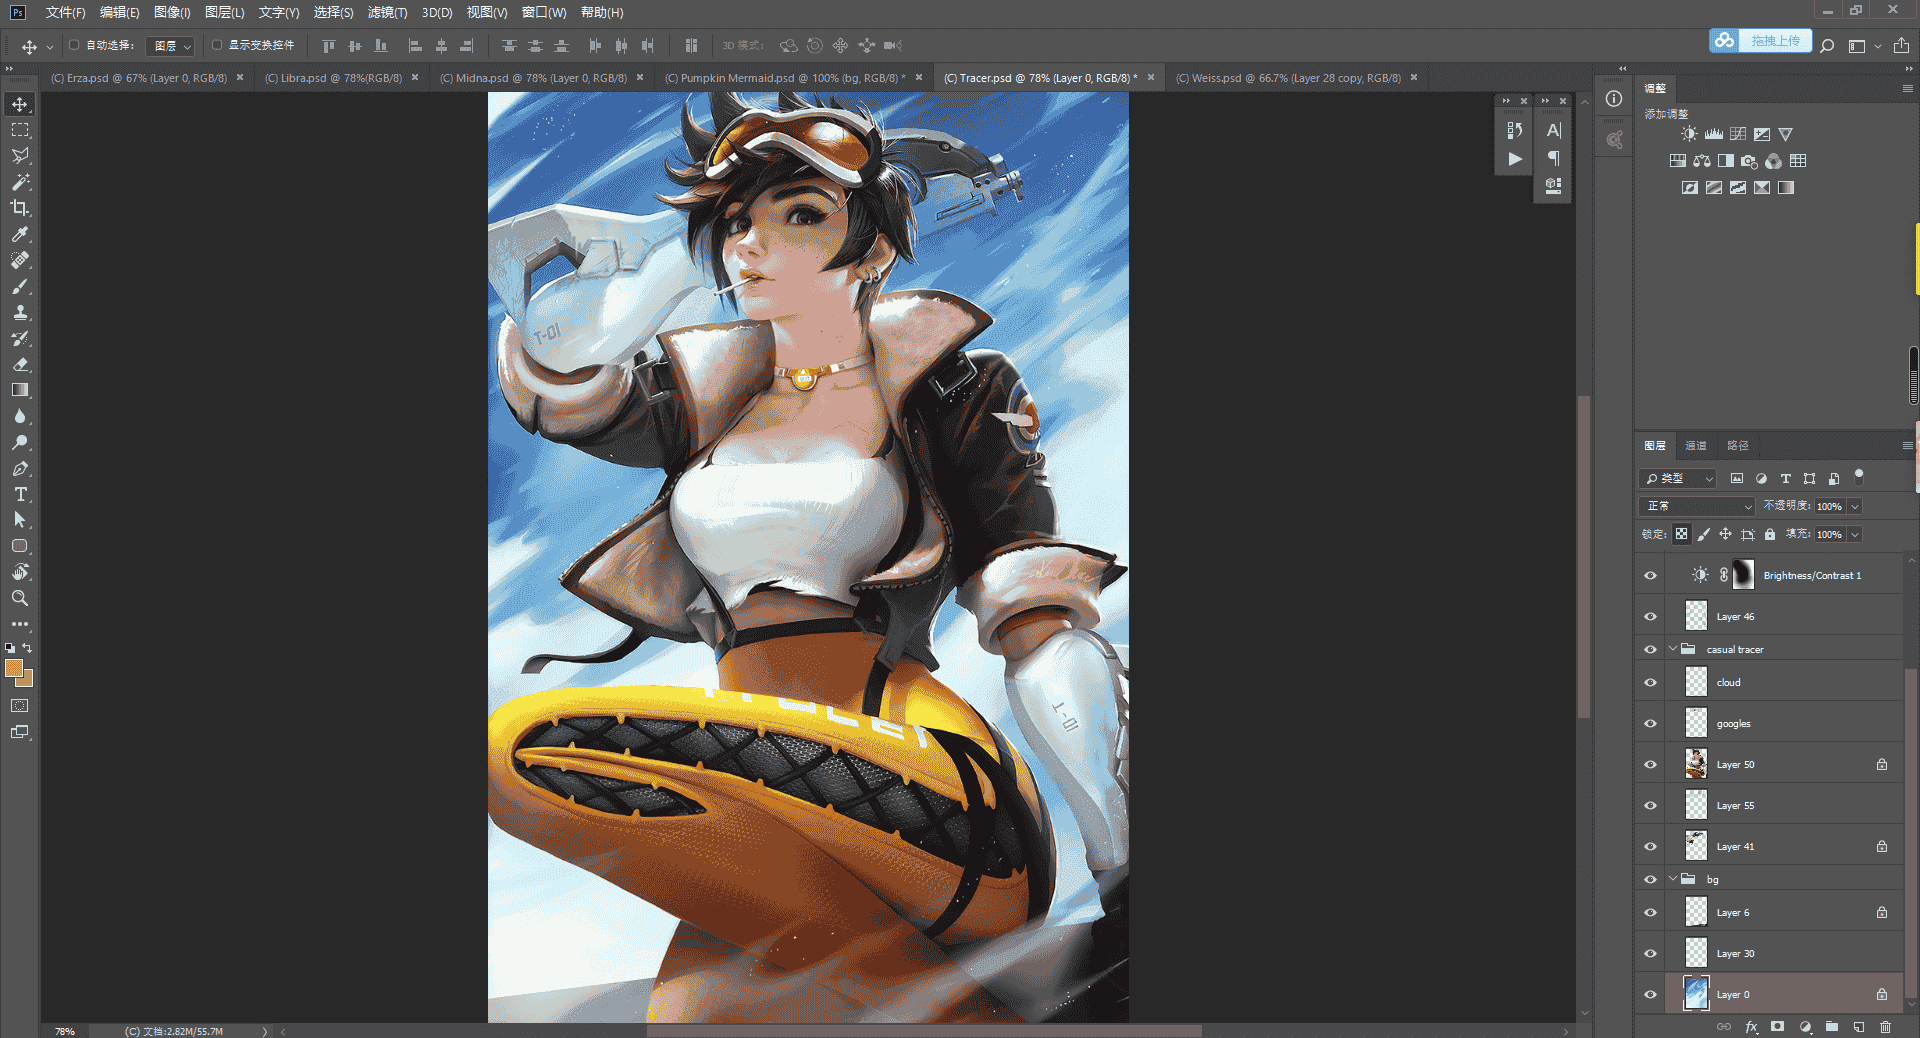
Task: Open the 图像(I) image menu
Action: [x=172, y=12]
